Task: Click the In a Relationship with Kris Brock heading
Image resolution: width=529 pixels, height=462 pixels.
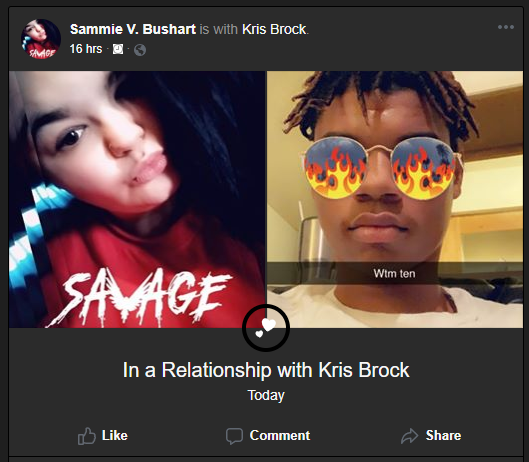Action: tap(266, 370)
